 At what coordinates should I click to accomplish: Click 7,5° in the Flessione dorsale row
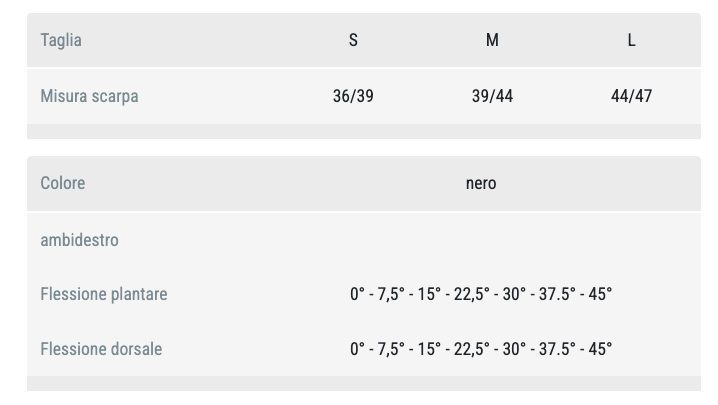[391, 350]
